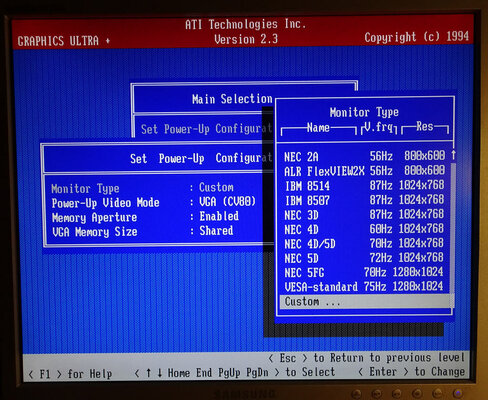Choose NEC 4D 60Hz monitor

[x=364, y=229]
